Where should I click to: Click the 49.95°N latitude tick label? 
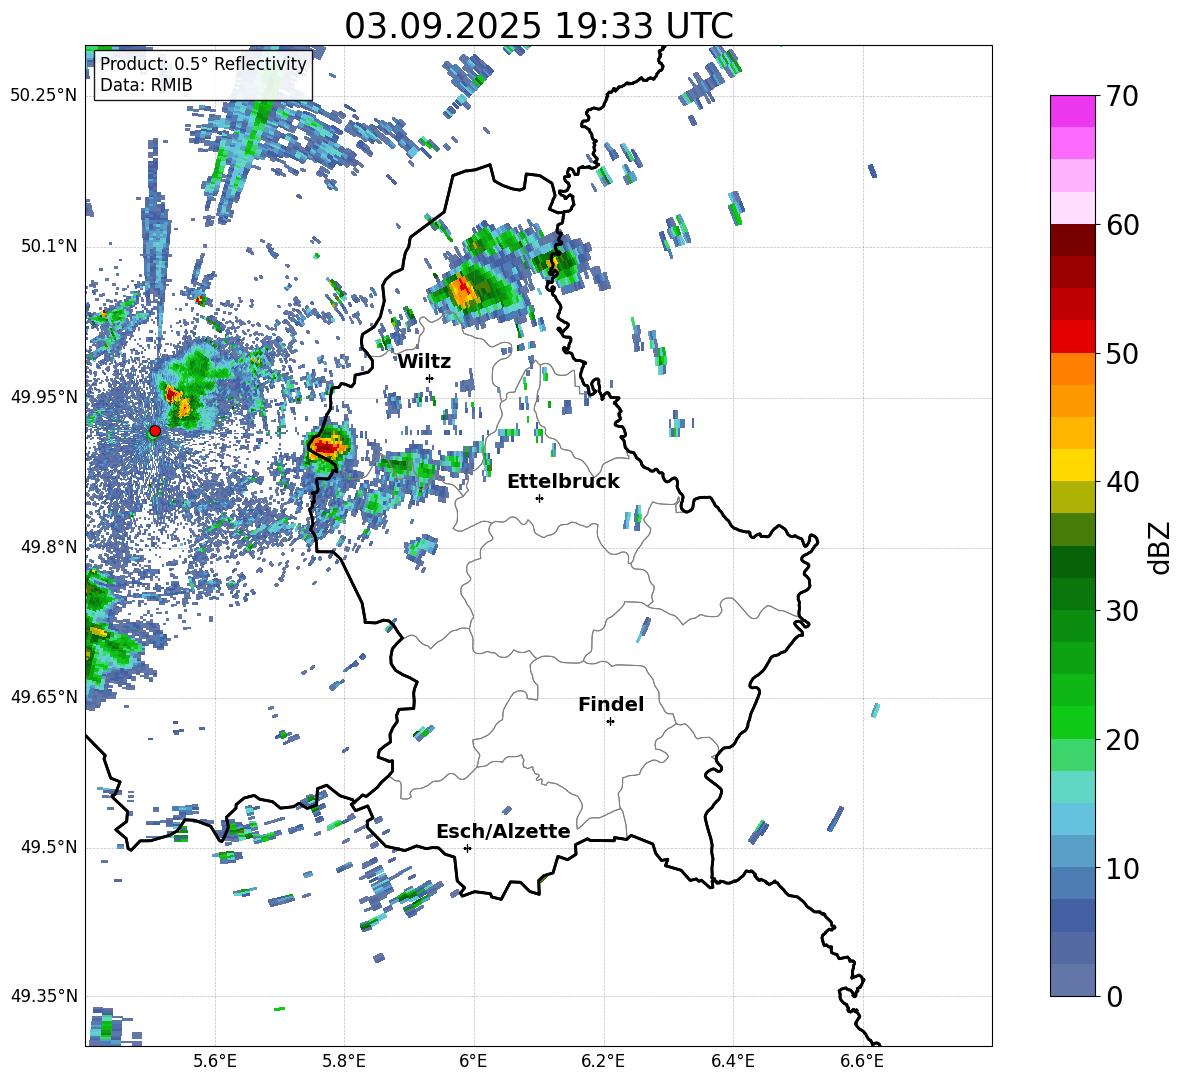click(44, 396)
